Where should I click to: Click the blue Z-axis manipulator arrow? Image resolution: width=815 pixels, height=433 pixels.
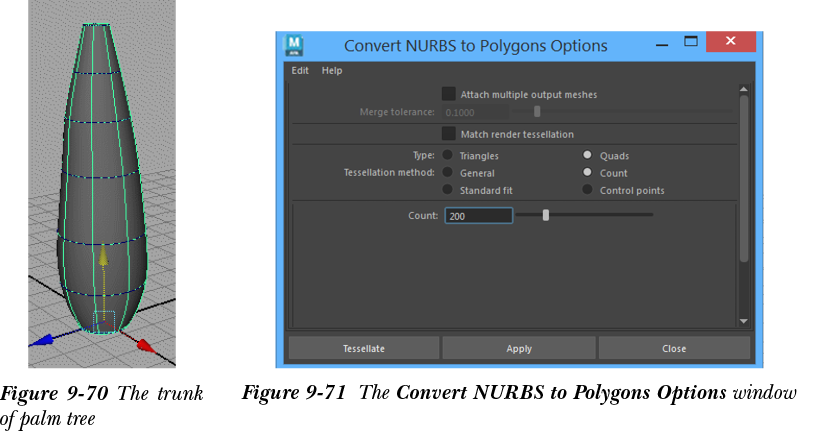[39, 340]
